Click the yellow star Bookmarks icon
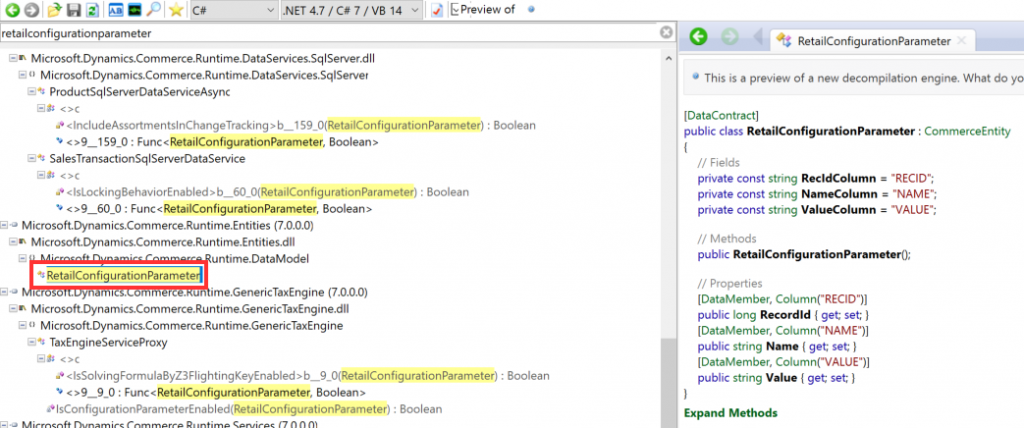This screenshot has width=1024, height=428. (176, 10)
